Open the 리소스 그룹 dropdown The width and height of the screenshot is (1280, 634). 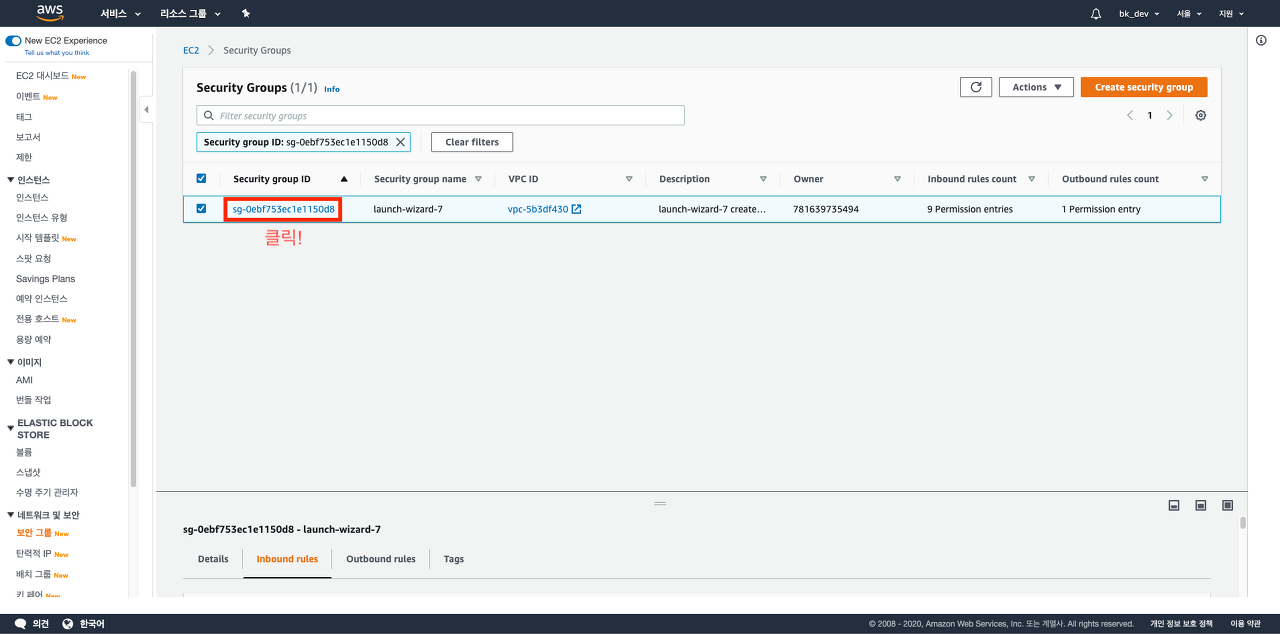pyautogui.click(x=190, y=14)
